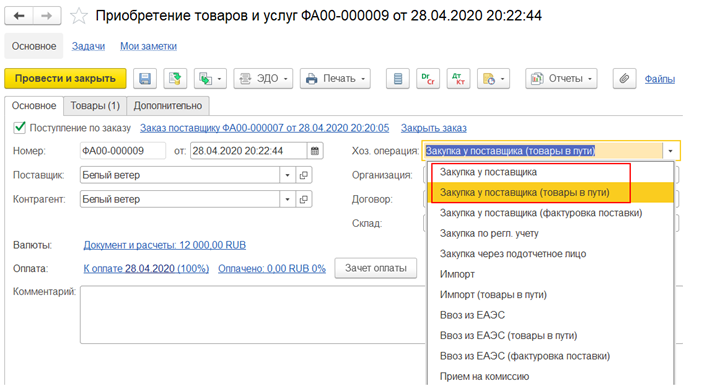712x391 pixels.
Task: Open the calendar picker for document date
Action: (315, 151)
